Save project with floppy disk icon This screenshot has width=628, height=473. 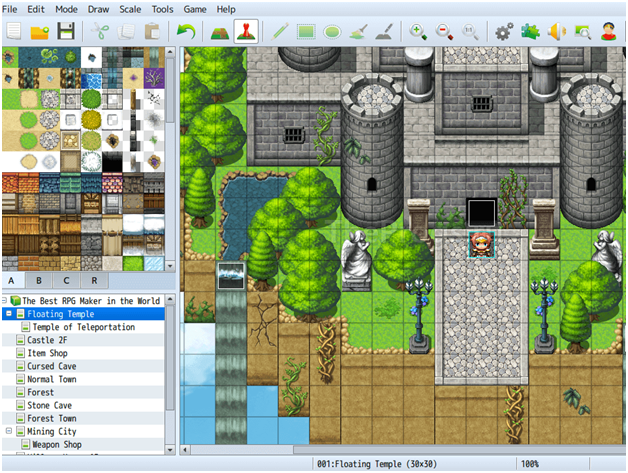(66, 31)
